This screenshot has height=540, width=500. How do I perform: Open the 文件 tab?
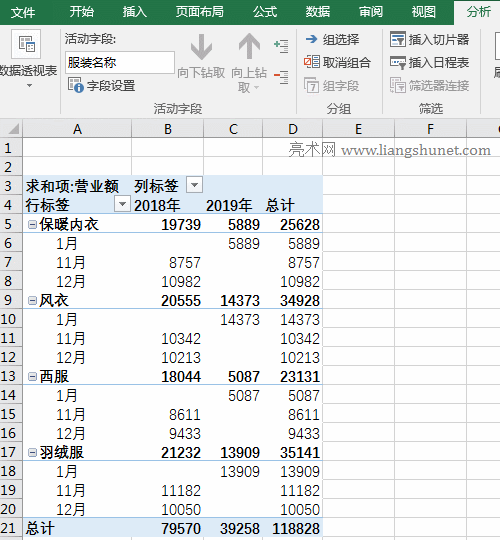point(23,12)
